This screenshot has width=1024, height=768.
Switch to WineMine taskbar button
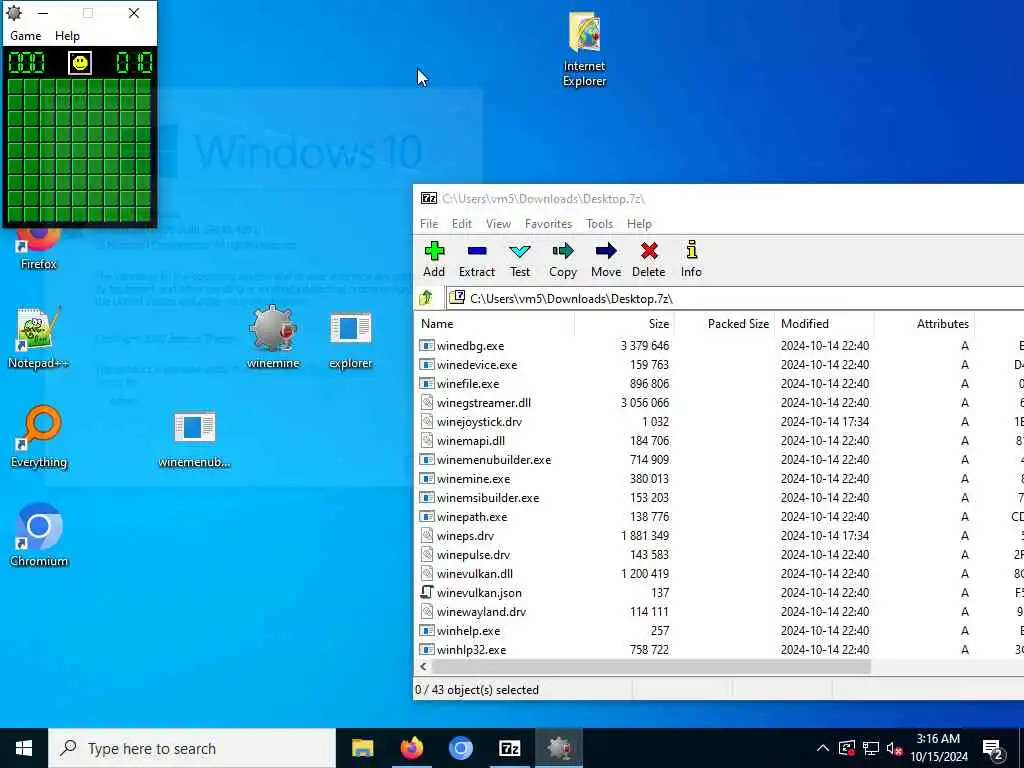click(x=559, y=748)
